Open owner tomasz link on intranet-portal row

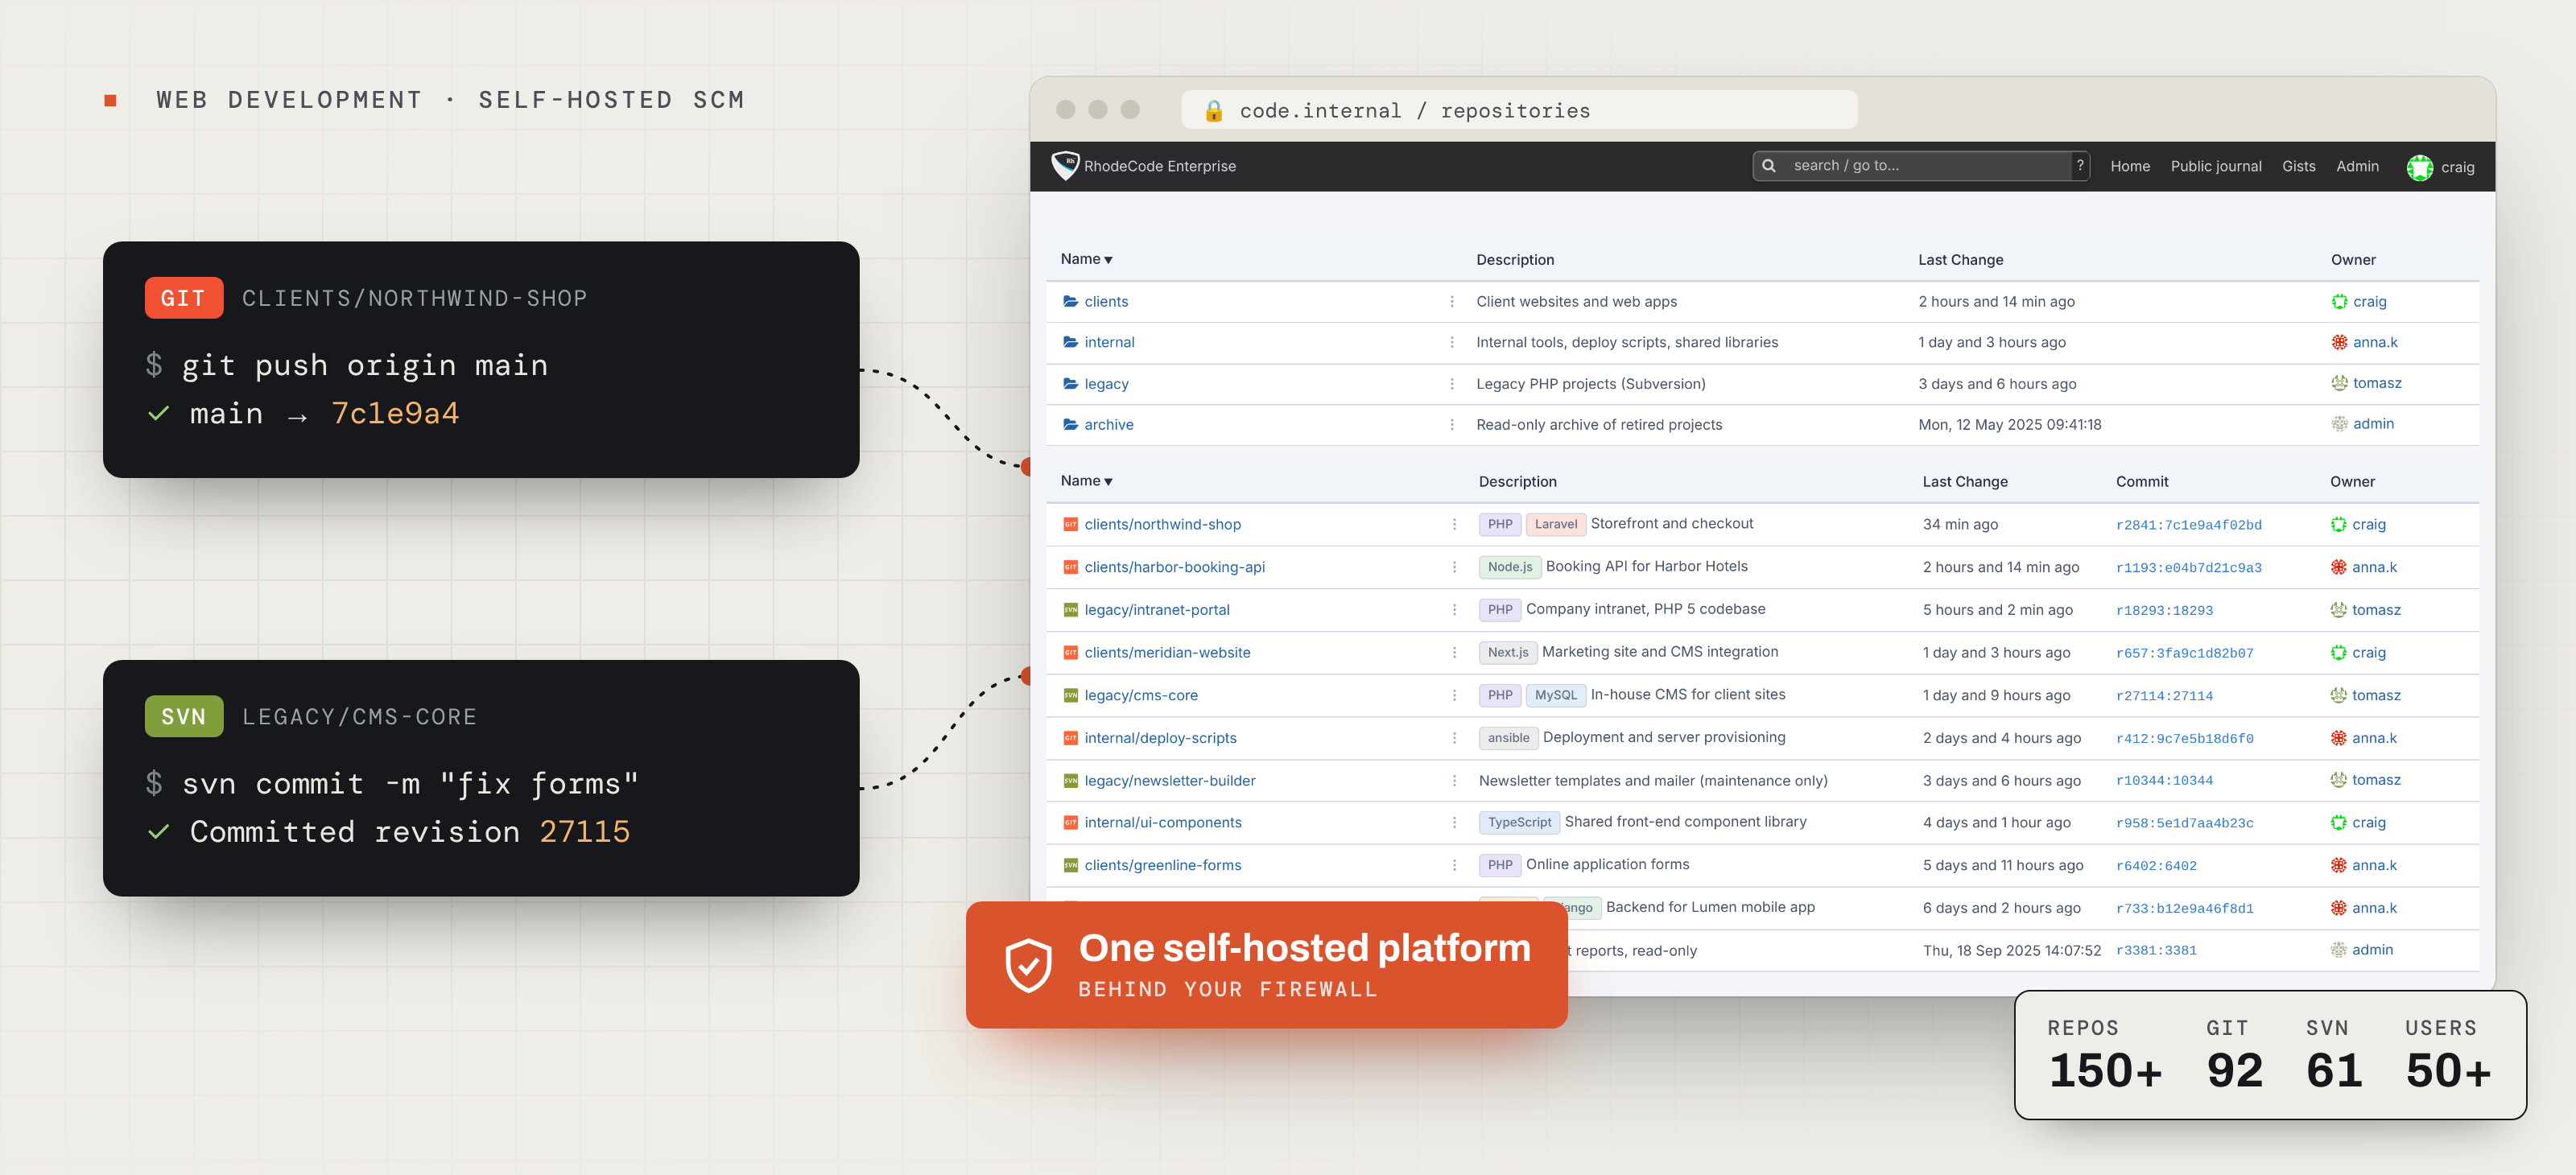(2376, 610)
